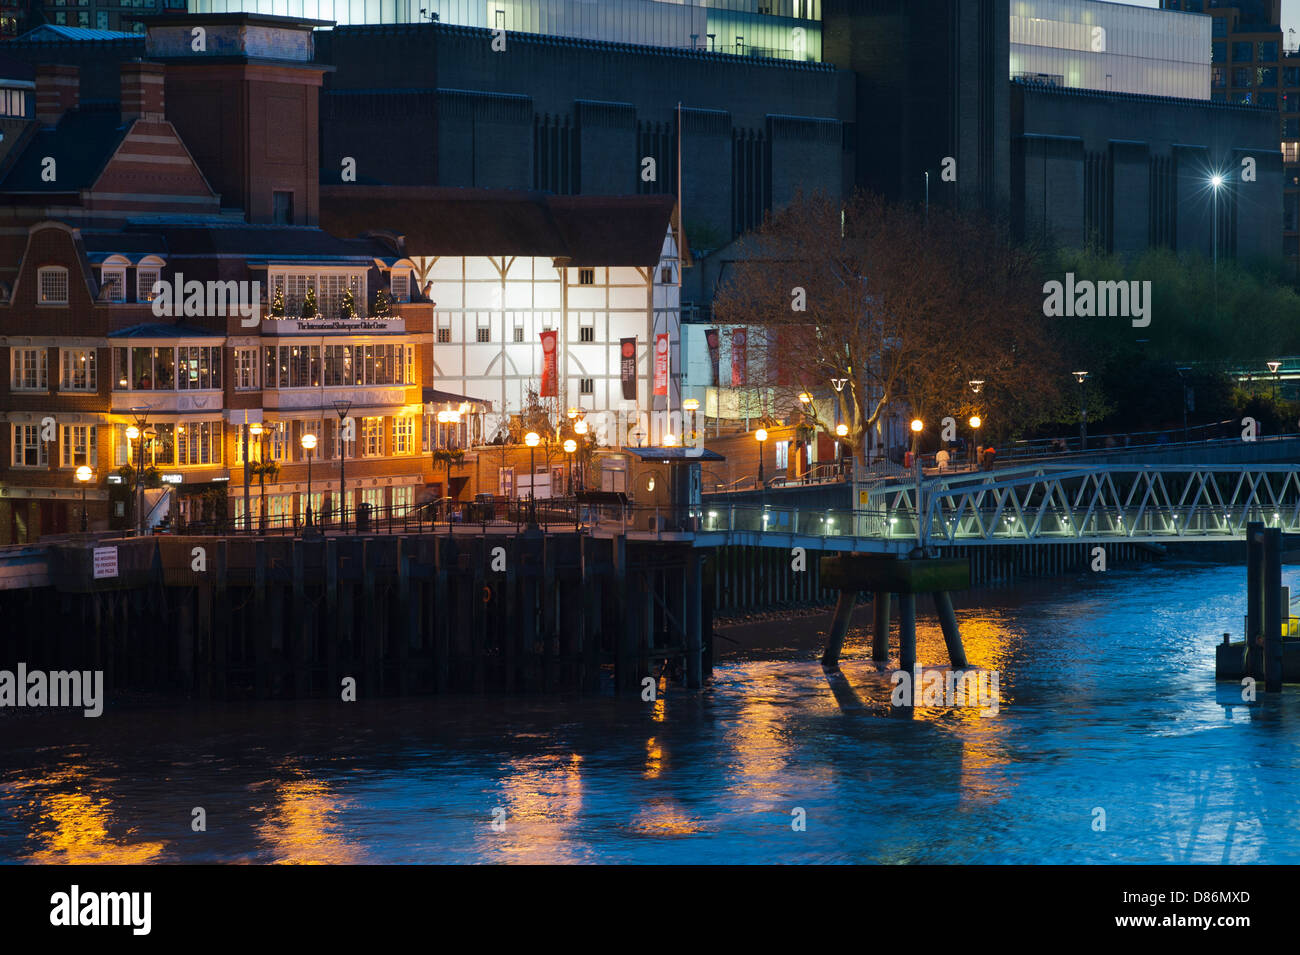Click the "International Shakespeare Globe Centre" building sign
The image size is (1300, 955).
[334, 325]
